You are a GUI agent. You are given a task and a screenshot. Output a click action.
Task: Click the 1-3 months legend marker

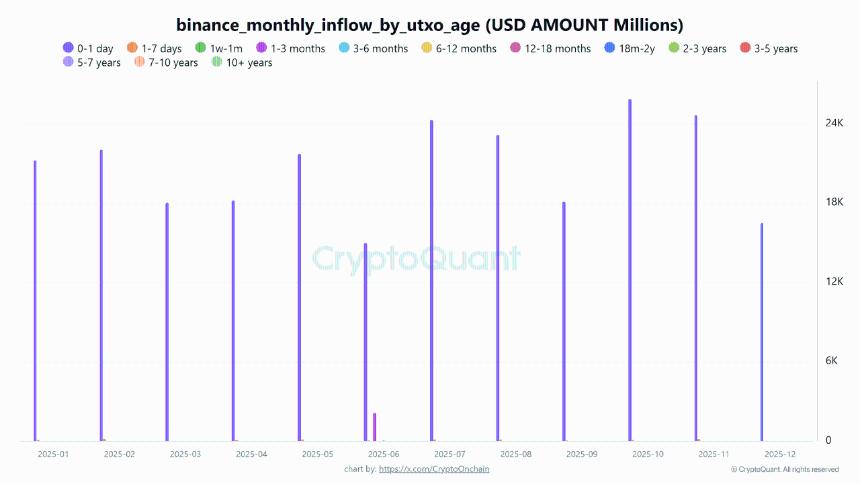262,48
